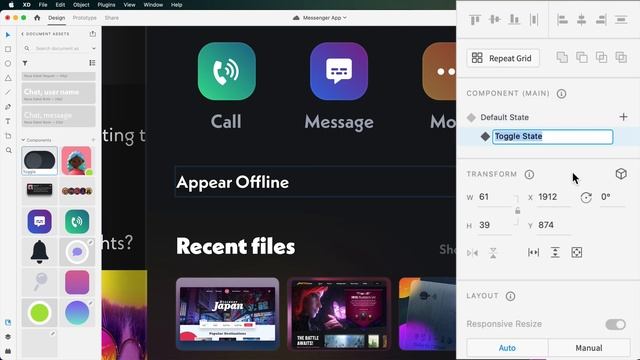Screen dimensions: 640x360
Task: Align bottom edges
Action: tap(514, 19)
